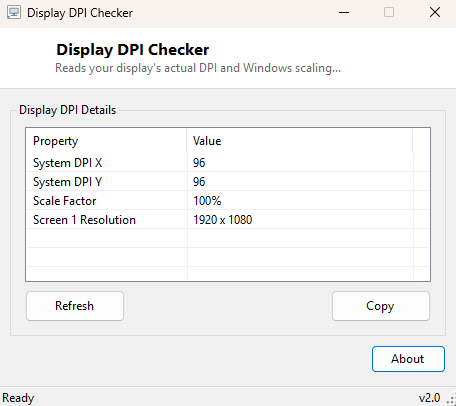Click the 96 value for System DPI X
Screen dimensions: 456x406
click(199, 163)
